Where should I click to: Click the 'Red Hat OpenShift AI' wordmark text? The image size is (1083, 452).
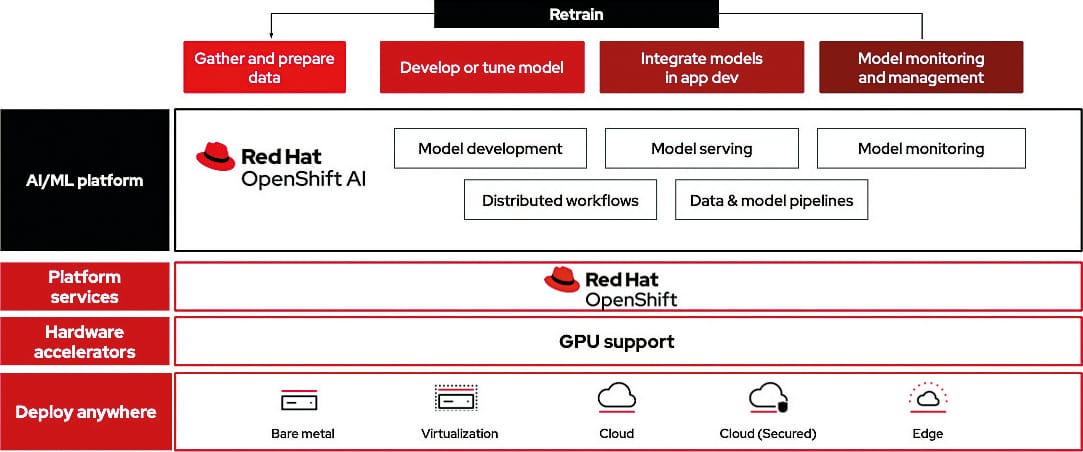pyautogui.click(x=304, y=168)
